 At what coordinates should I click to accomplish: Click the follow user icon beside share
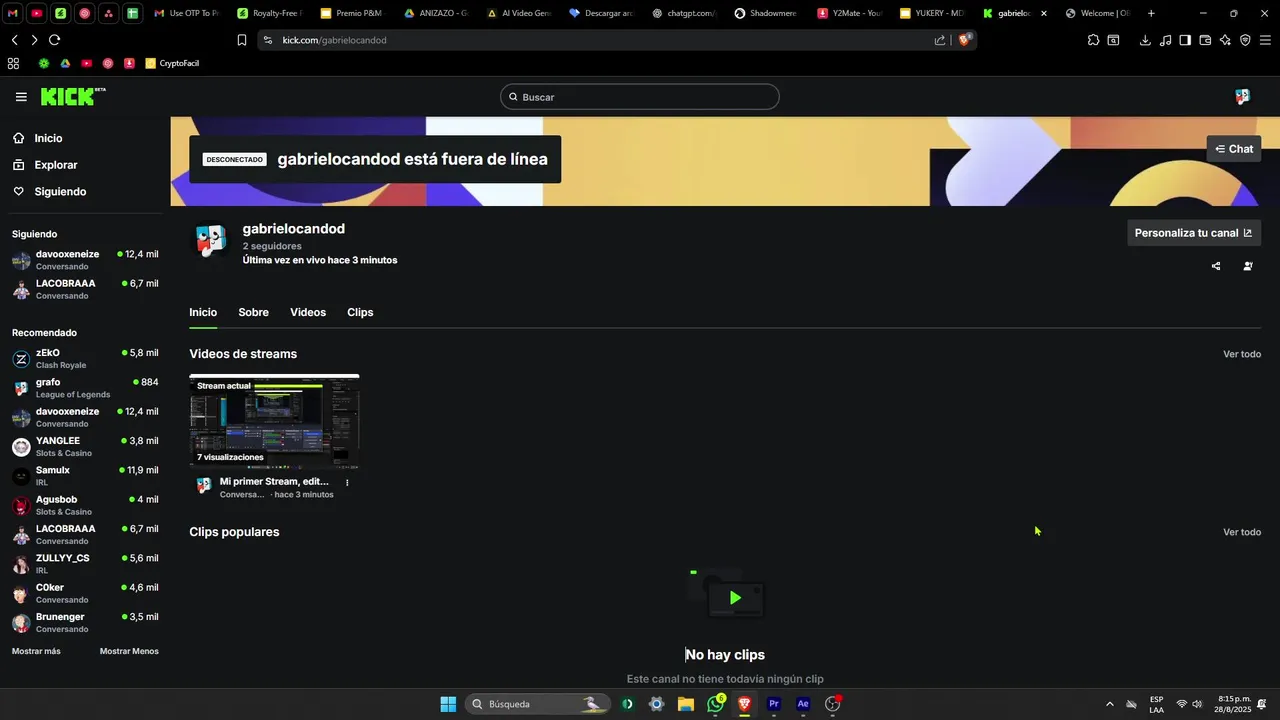[1248, 266]
